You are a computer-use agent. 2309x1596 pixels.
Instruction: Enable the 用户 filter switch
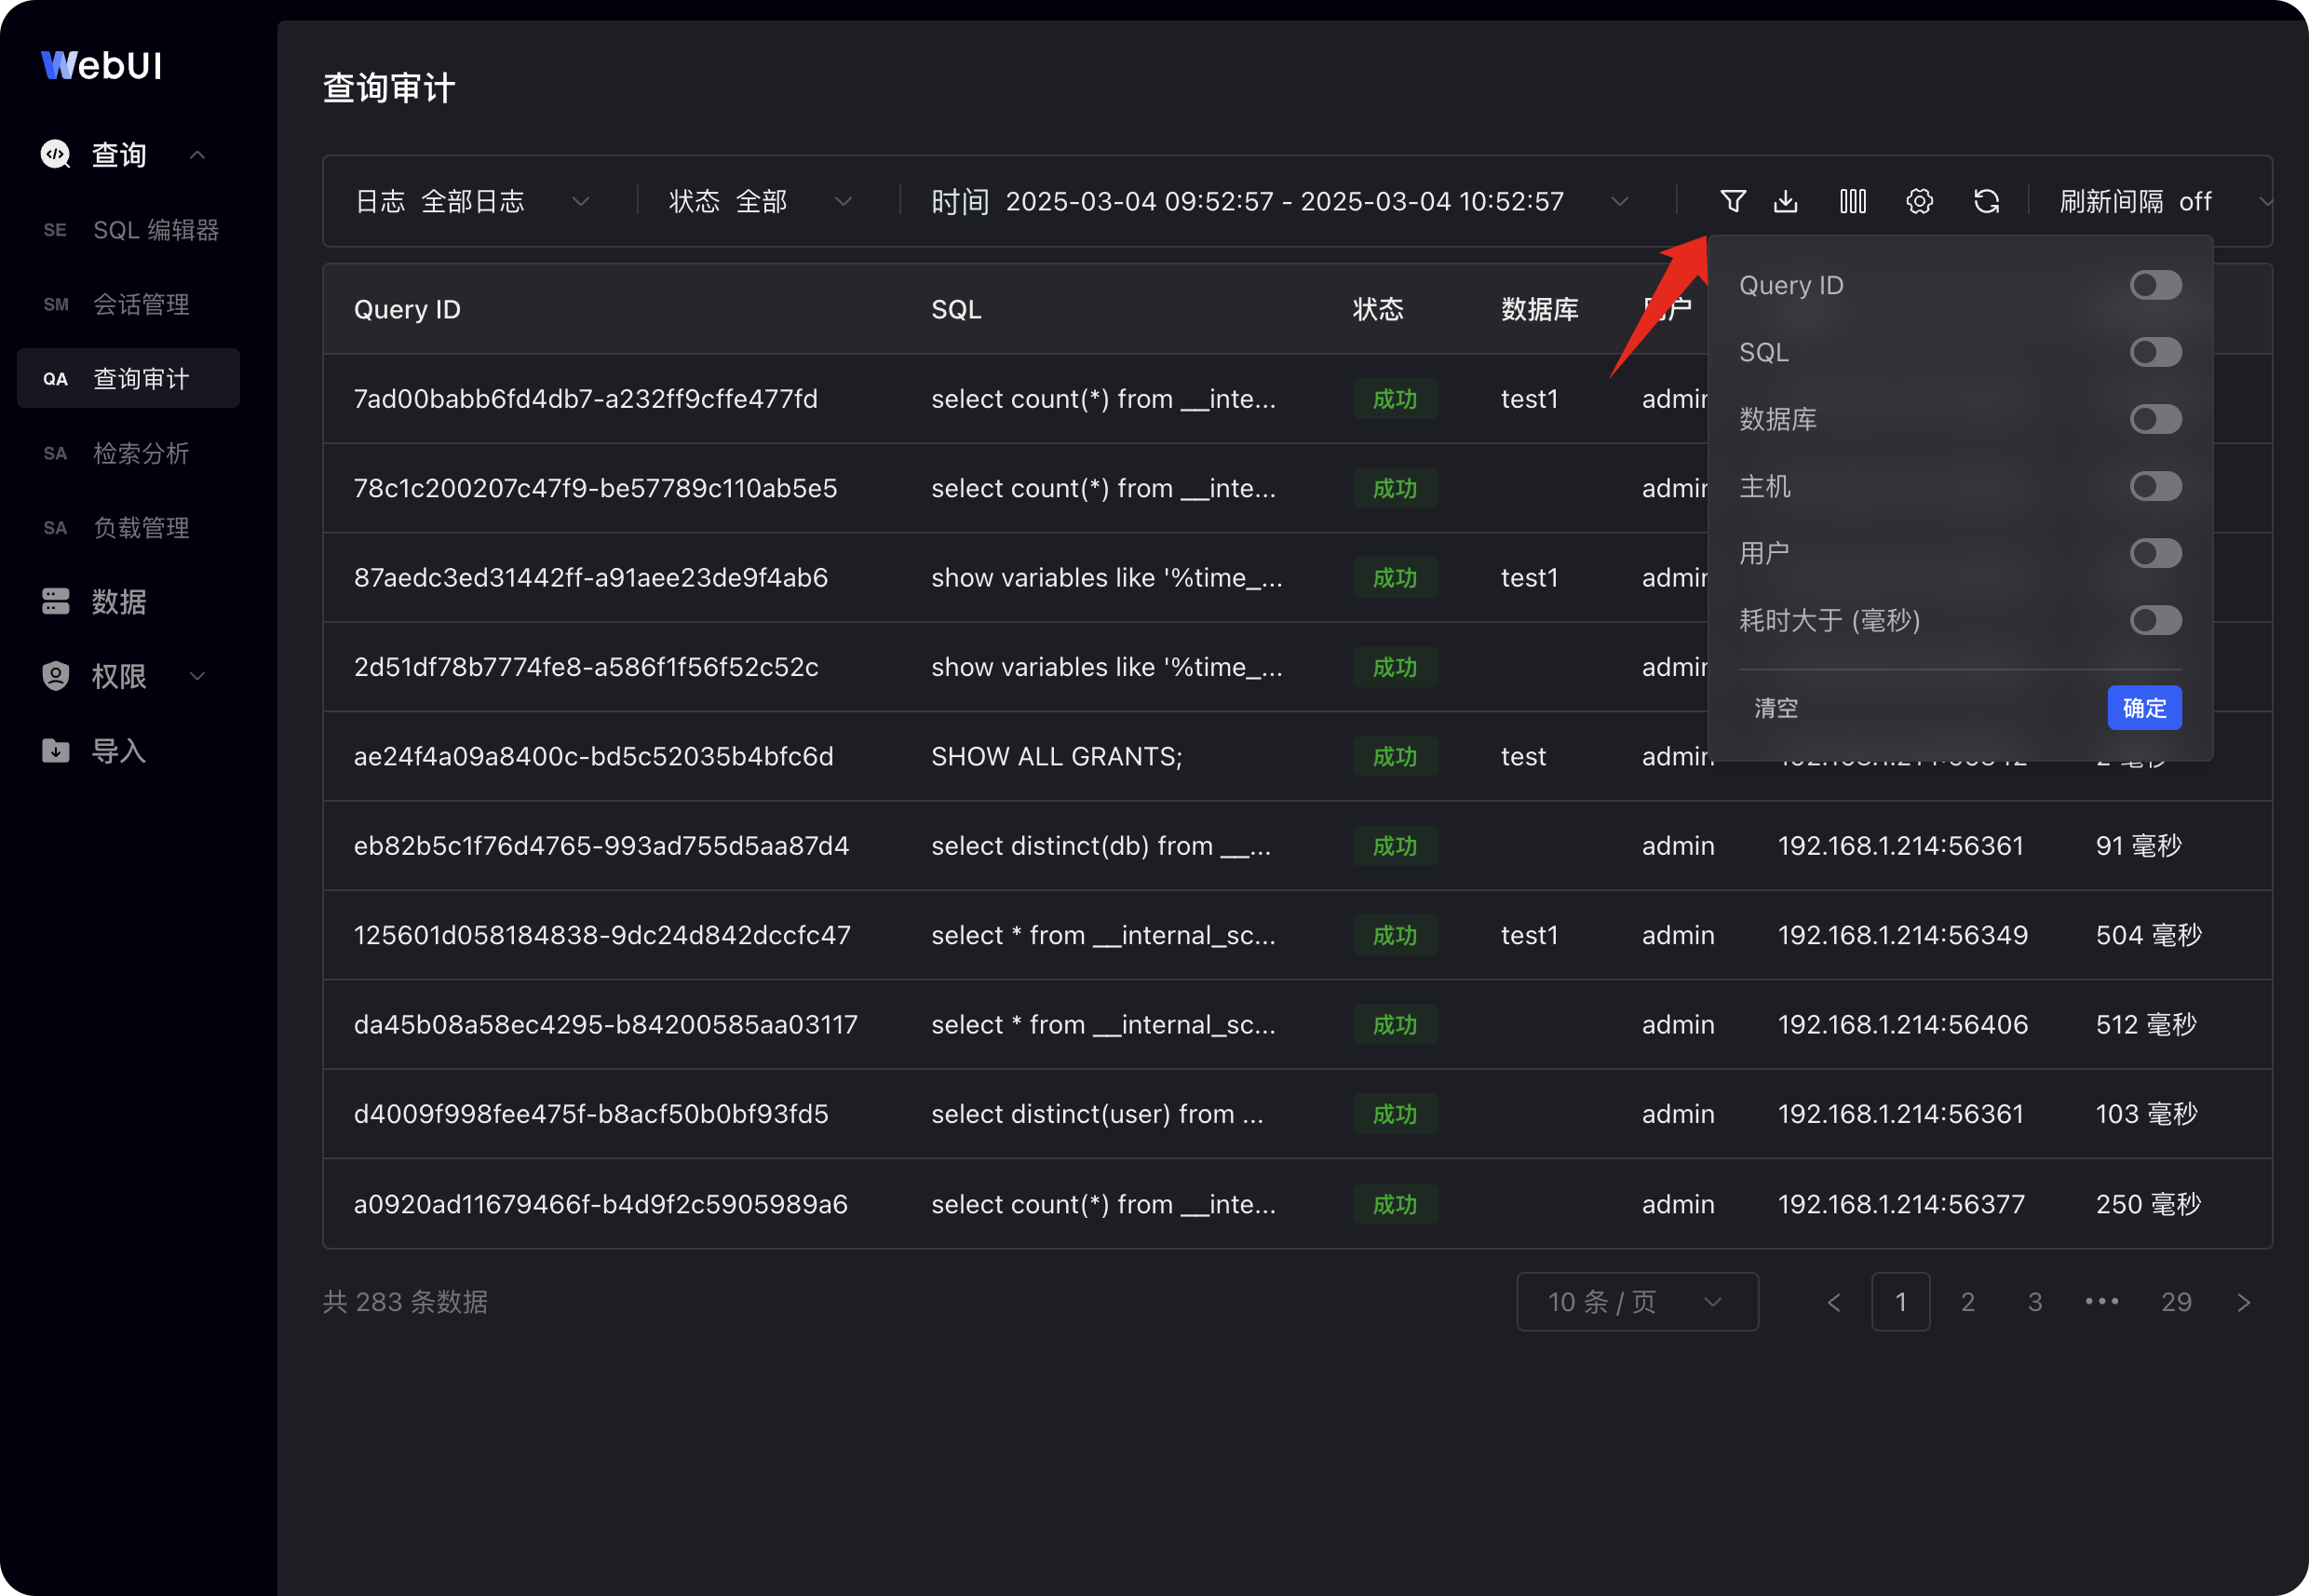(2155, 553)
